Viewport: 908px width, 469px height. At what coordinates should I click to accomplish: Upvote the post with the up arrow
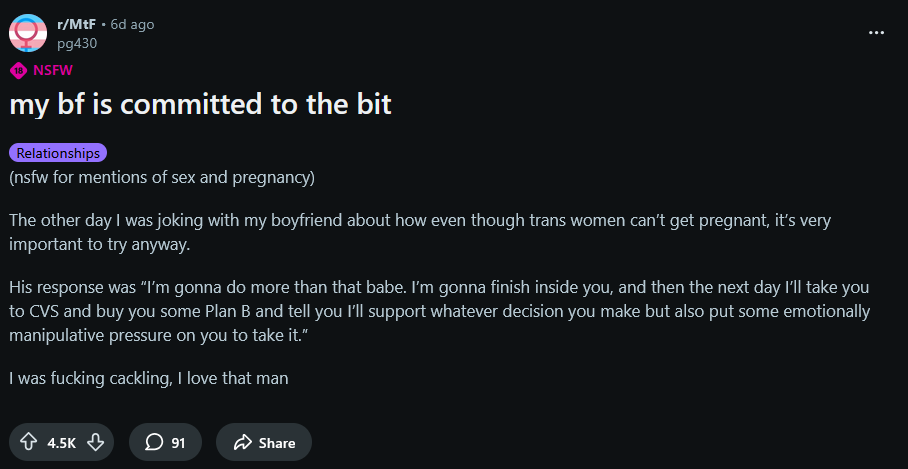pos(28,443)
